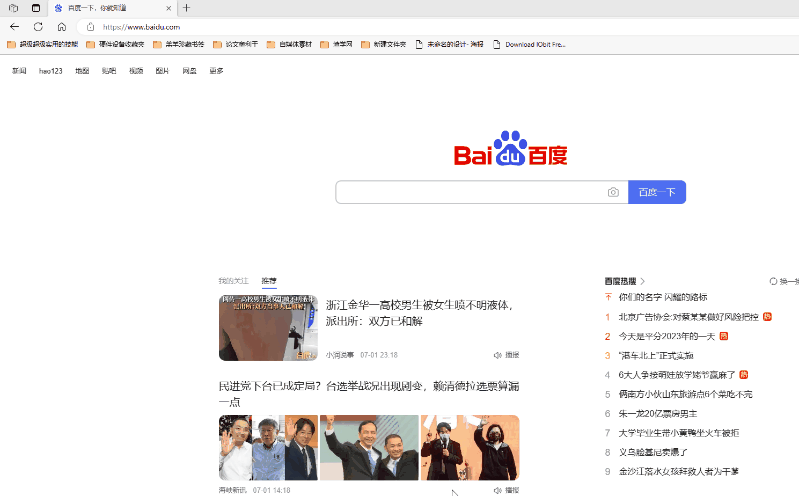Open headline 浙江金华一高校男生被女生喷不明液体
Viewport: 799px width, 496px height.
click(x=419, y=313)
